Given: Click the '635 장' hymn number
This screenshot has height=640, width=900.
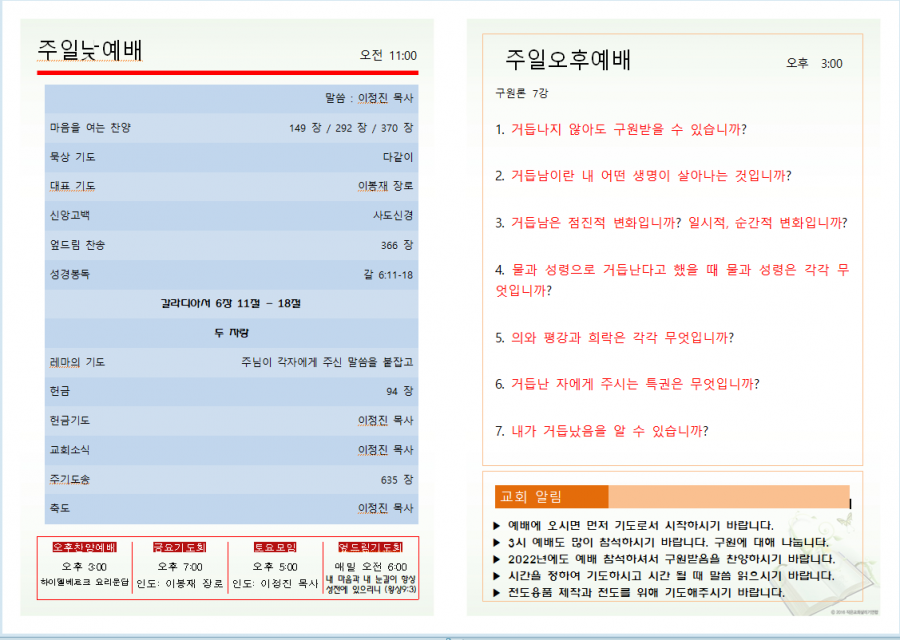Looking at the screenshot, I should [x=397, y=479].
